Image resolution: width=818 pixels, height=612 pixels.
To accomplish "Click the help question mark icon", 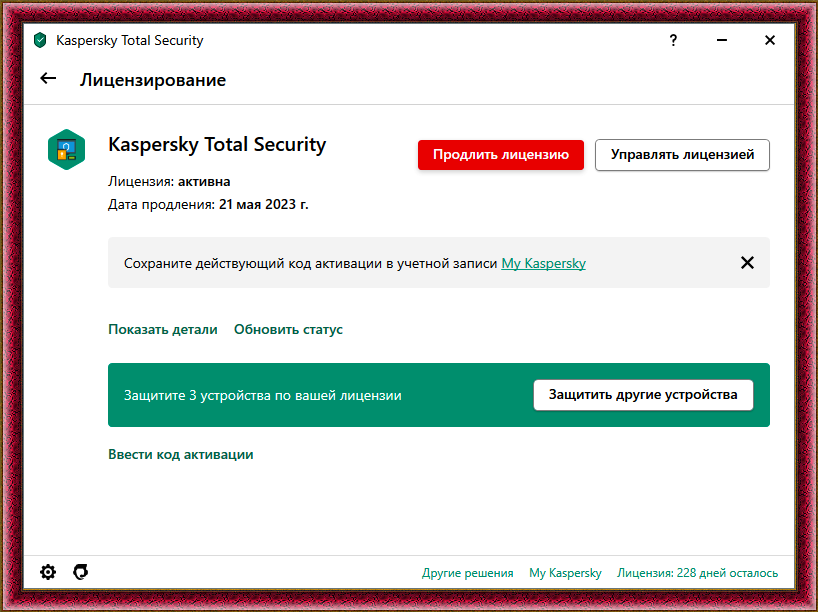I will [x=673, y=40].
